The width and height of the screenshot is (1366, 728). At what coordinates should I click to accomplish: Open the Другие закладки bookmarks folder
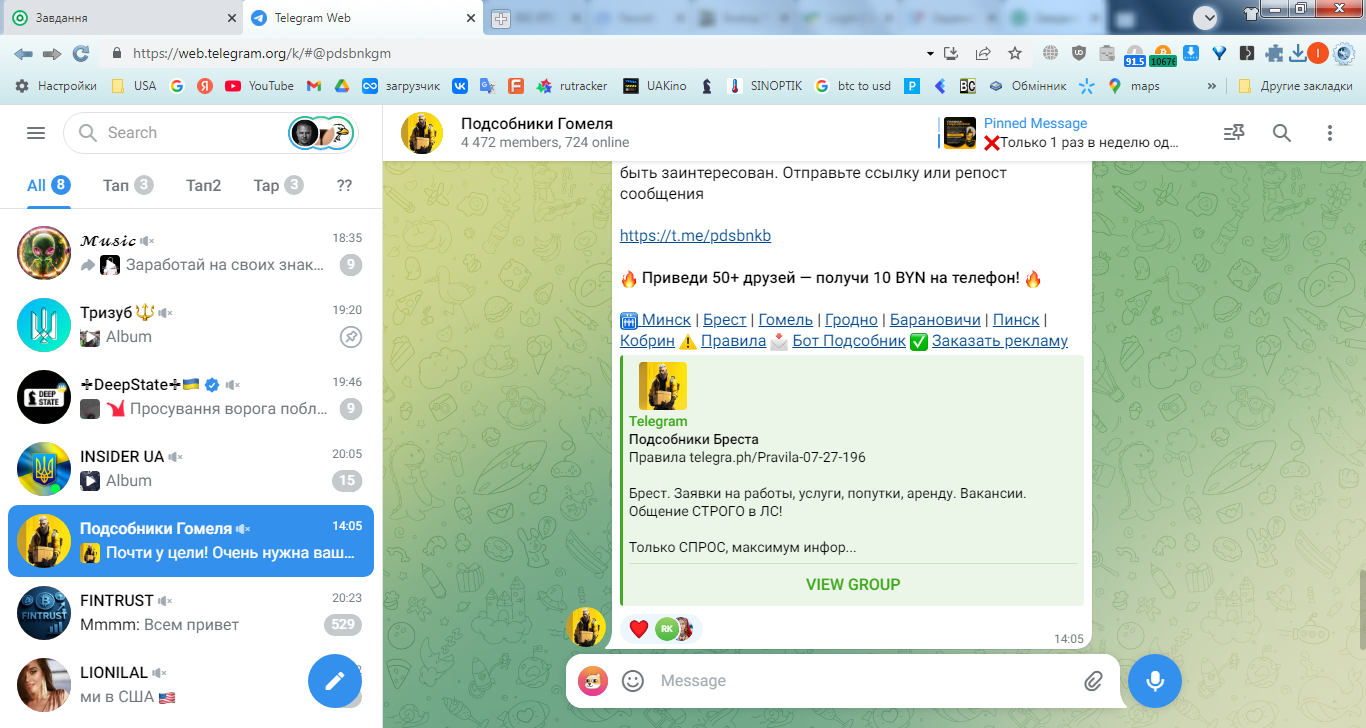[1295, 86]
